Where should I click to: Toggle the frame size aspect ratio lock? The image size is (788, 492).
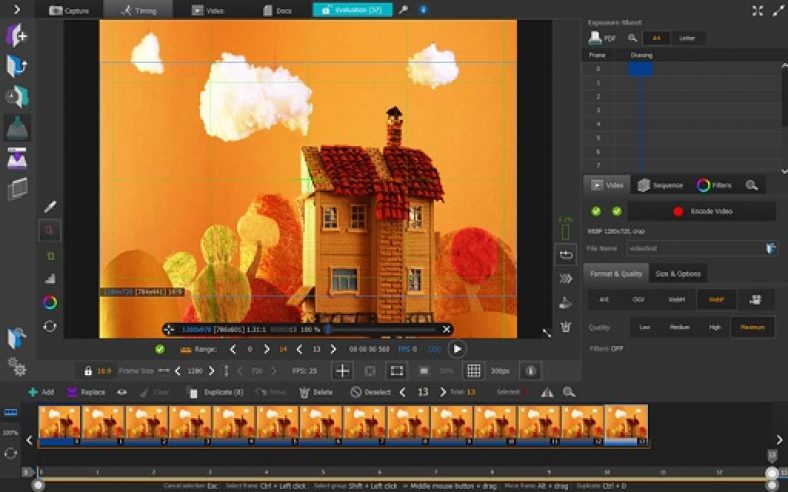(88, 371)
